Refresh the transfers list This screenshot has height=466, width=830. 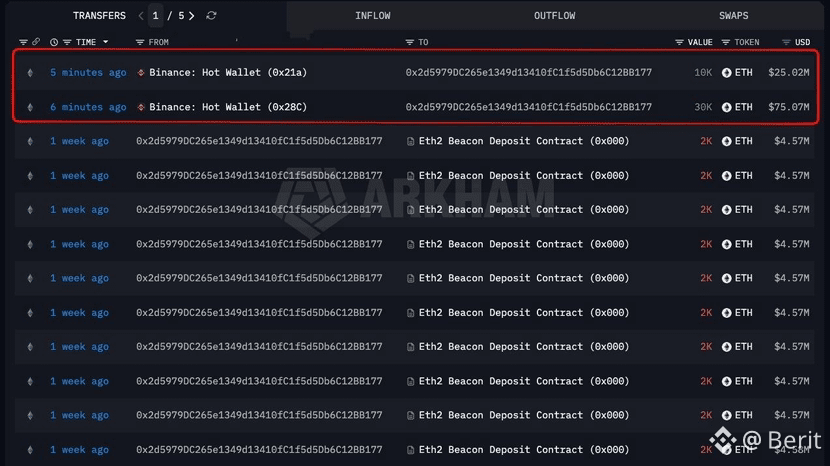point(211,15)
